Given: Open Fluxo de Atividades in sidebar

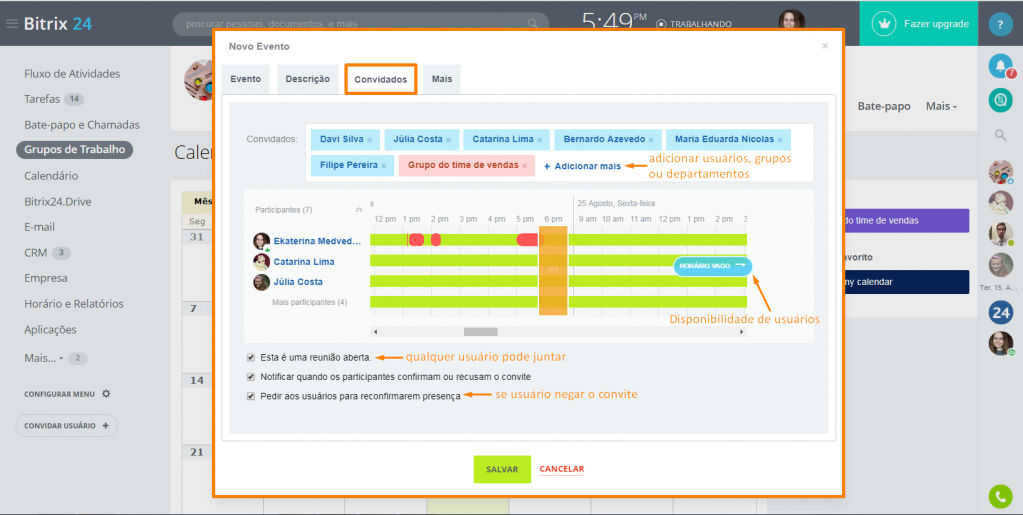Looking at the screenshot, I should click(x=72, y=74).
